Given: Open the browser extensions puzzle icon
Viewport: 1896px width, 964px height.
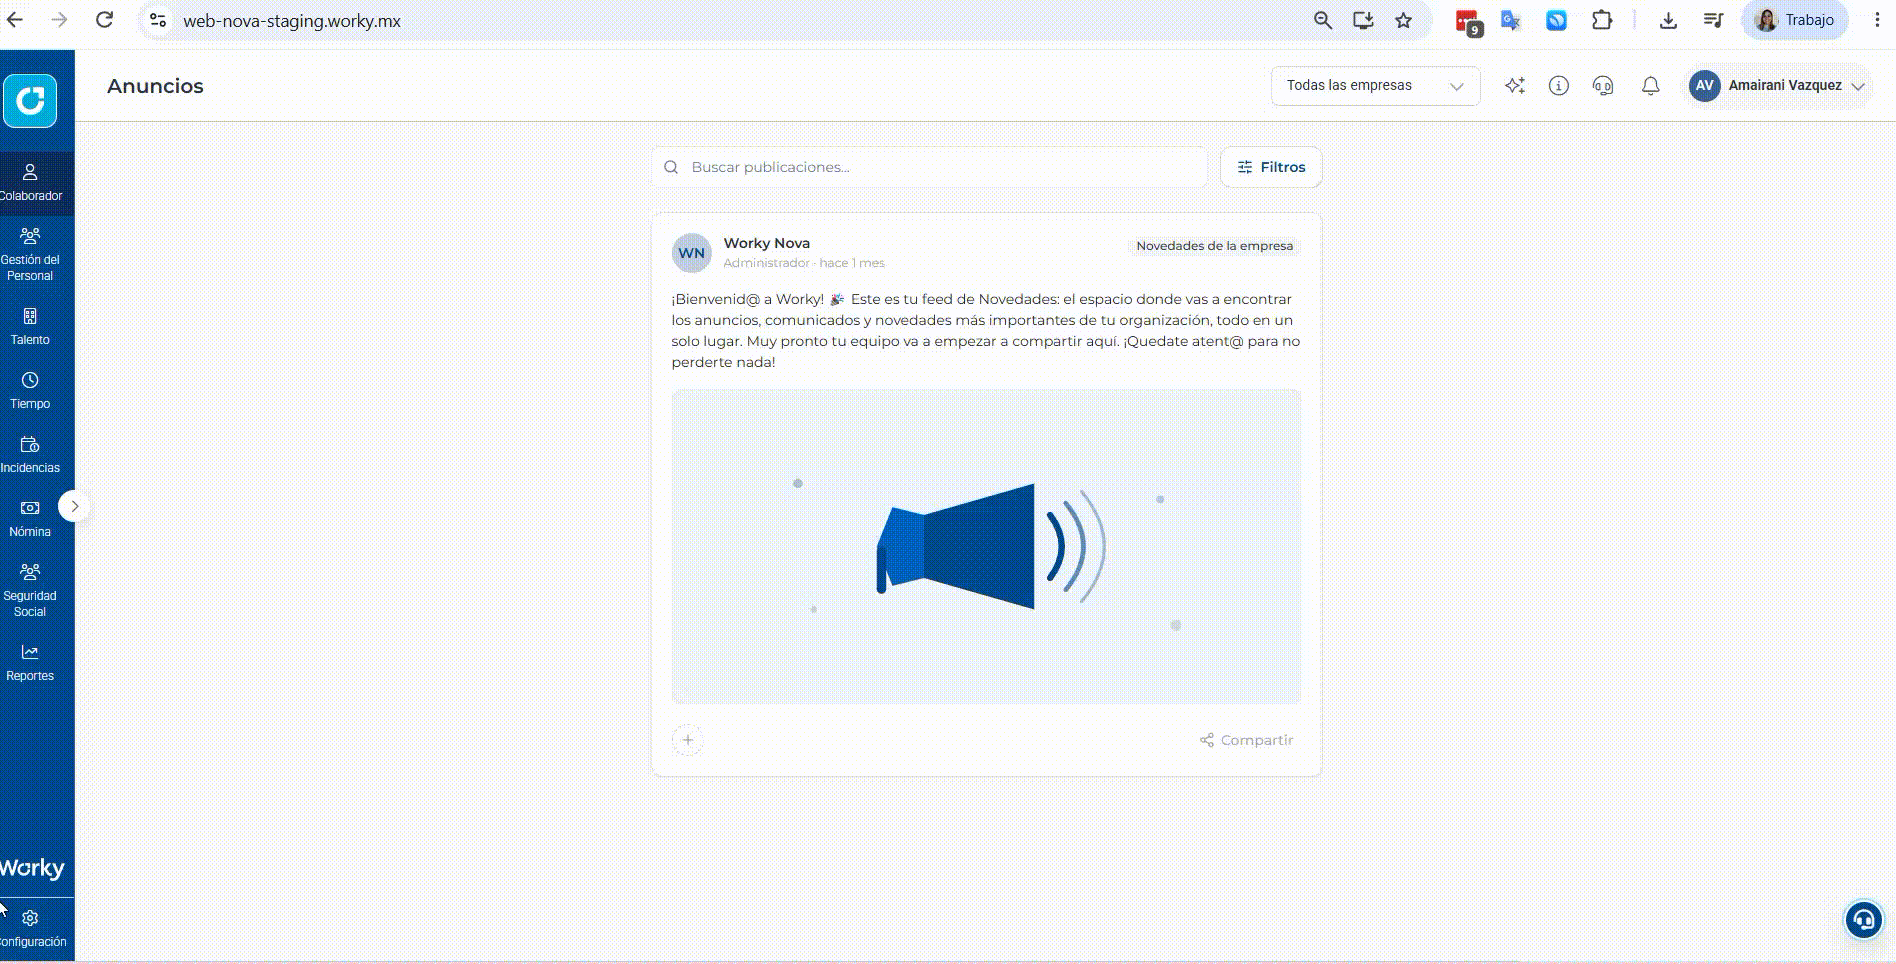Looking at the screenshot, I should (x=1602, y=20).
